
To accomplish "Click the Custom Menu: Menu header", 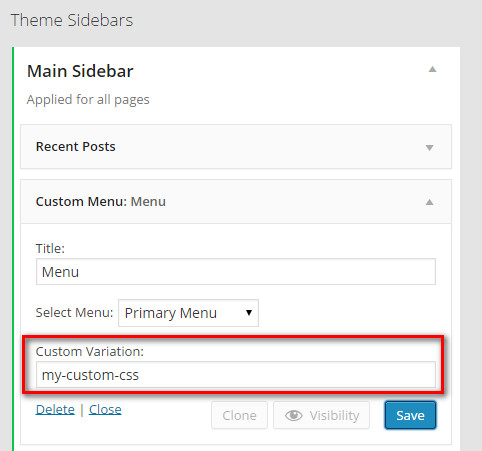I will pos(236,202).
